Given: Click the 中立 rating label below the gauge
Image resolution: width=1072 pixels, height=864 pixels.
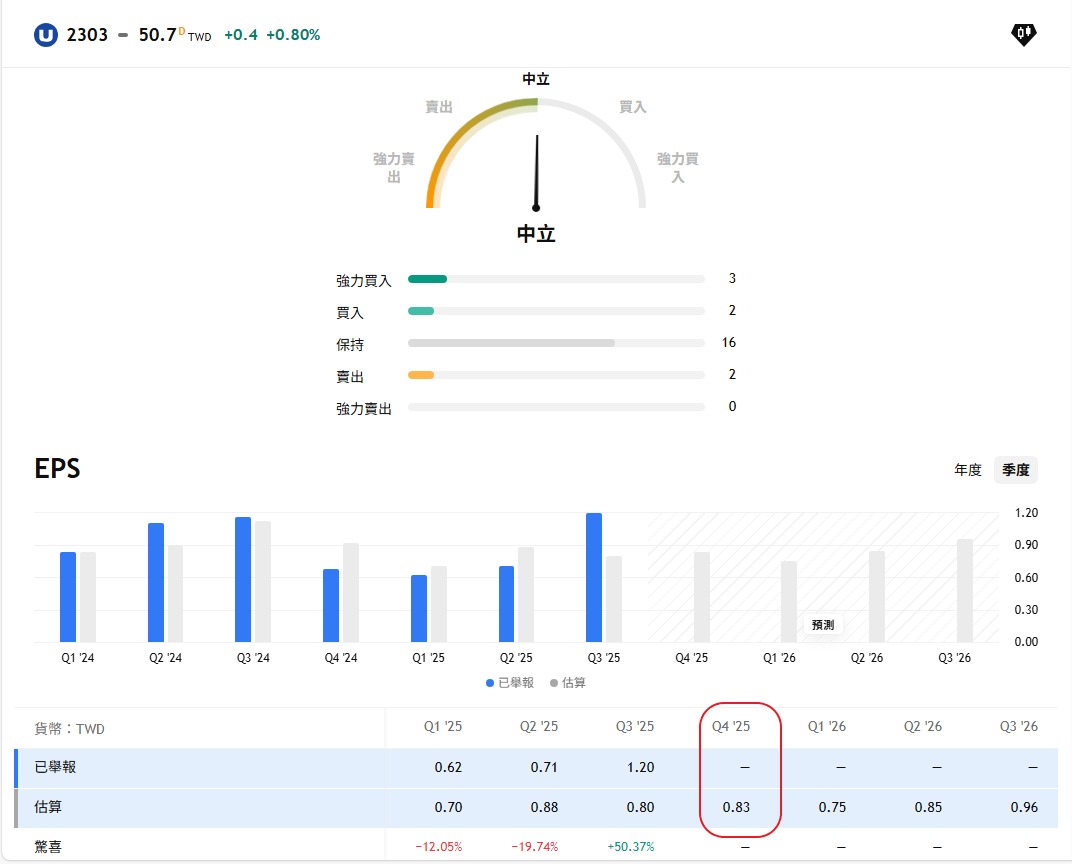Looking at the screenshot, I should (x=536, y=233).
